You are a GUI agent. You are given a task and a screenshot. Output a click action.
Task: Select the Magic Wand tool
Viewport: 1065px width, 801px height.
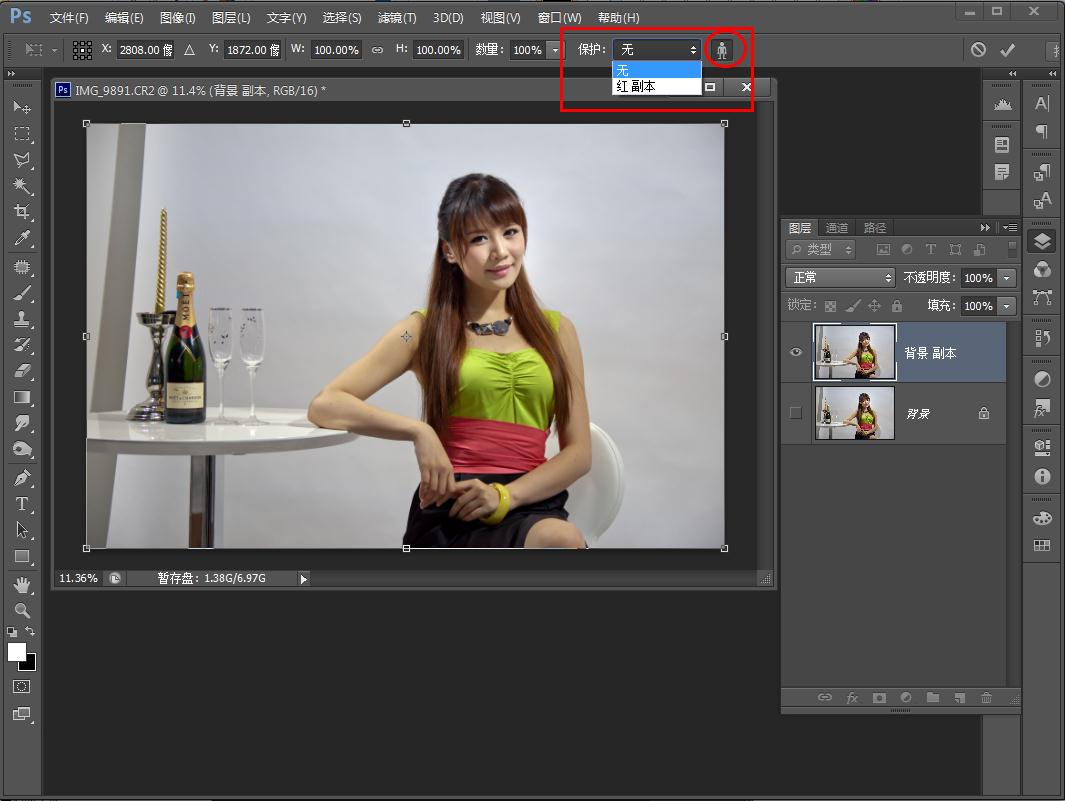click(x=21, y=186)
